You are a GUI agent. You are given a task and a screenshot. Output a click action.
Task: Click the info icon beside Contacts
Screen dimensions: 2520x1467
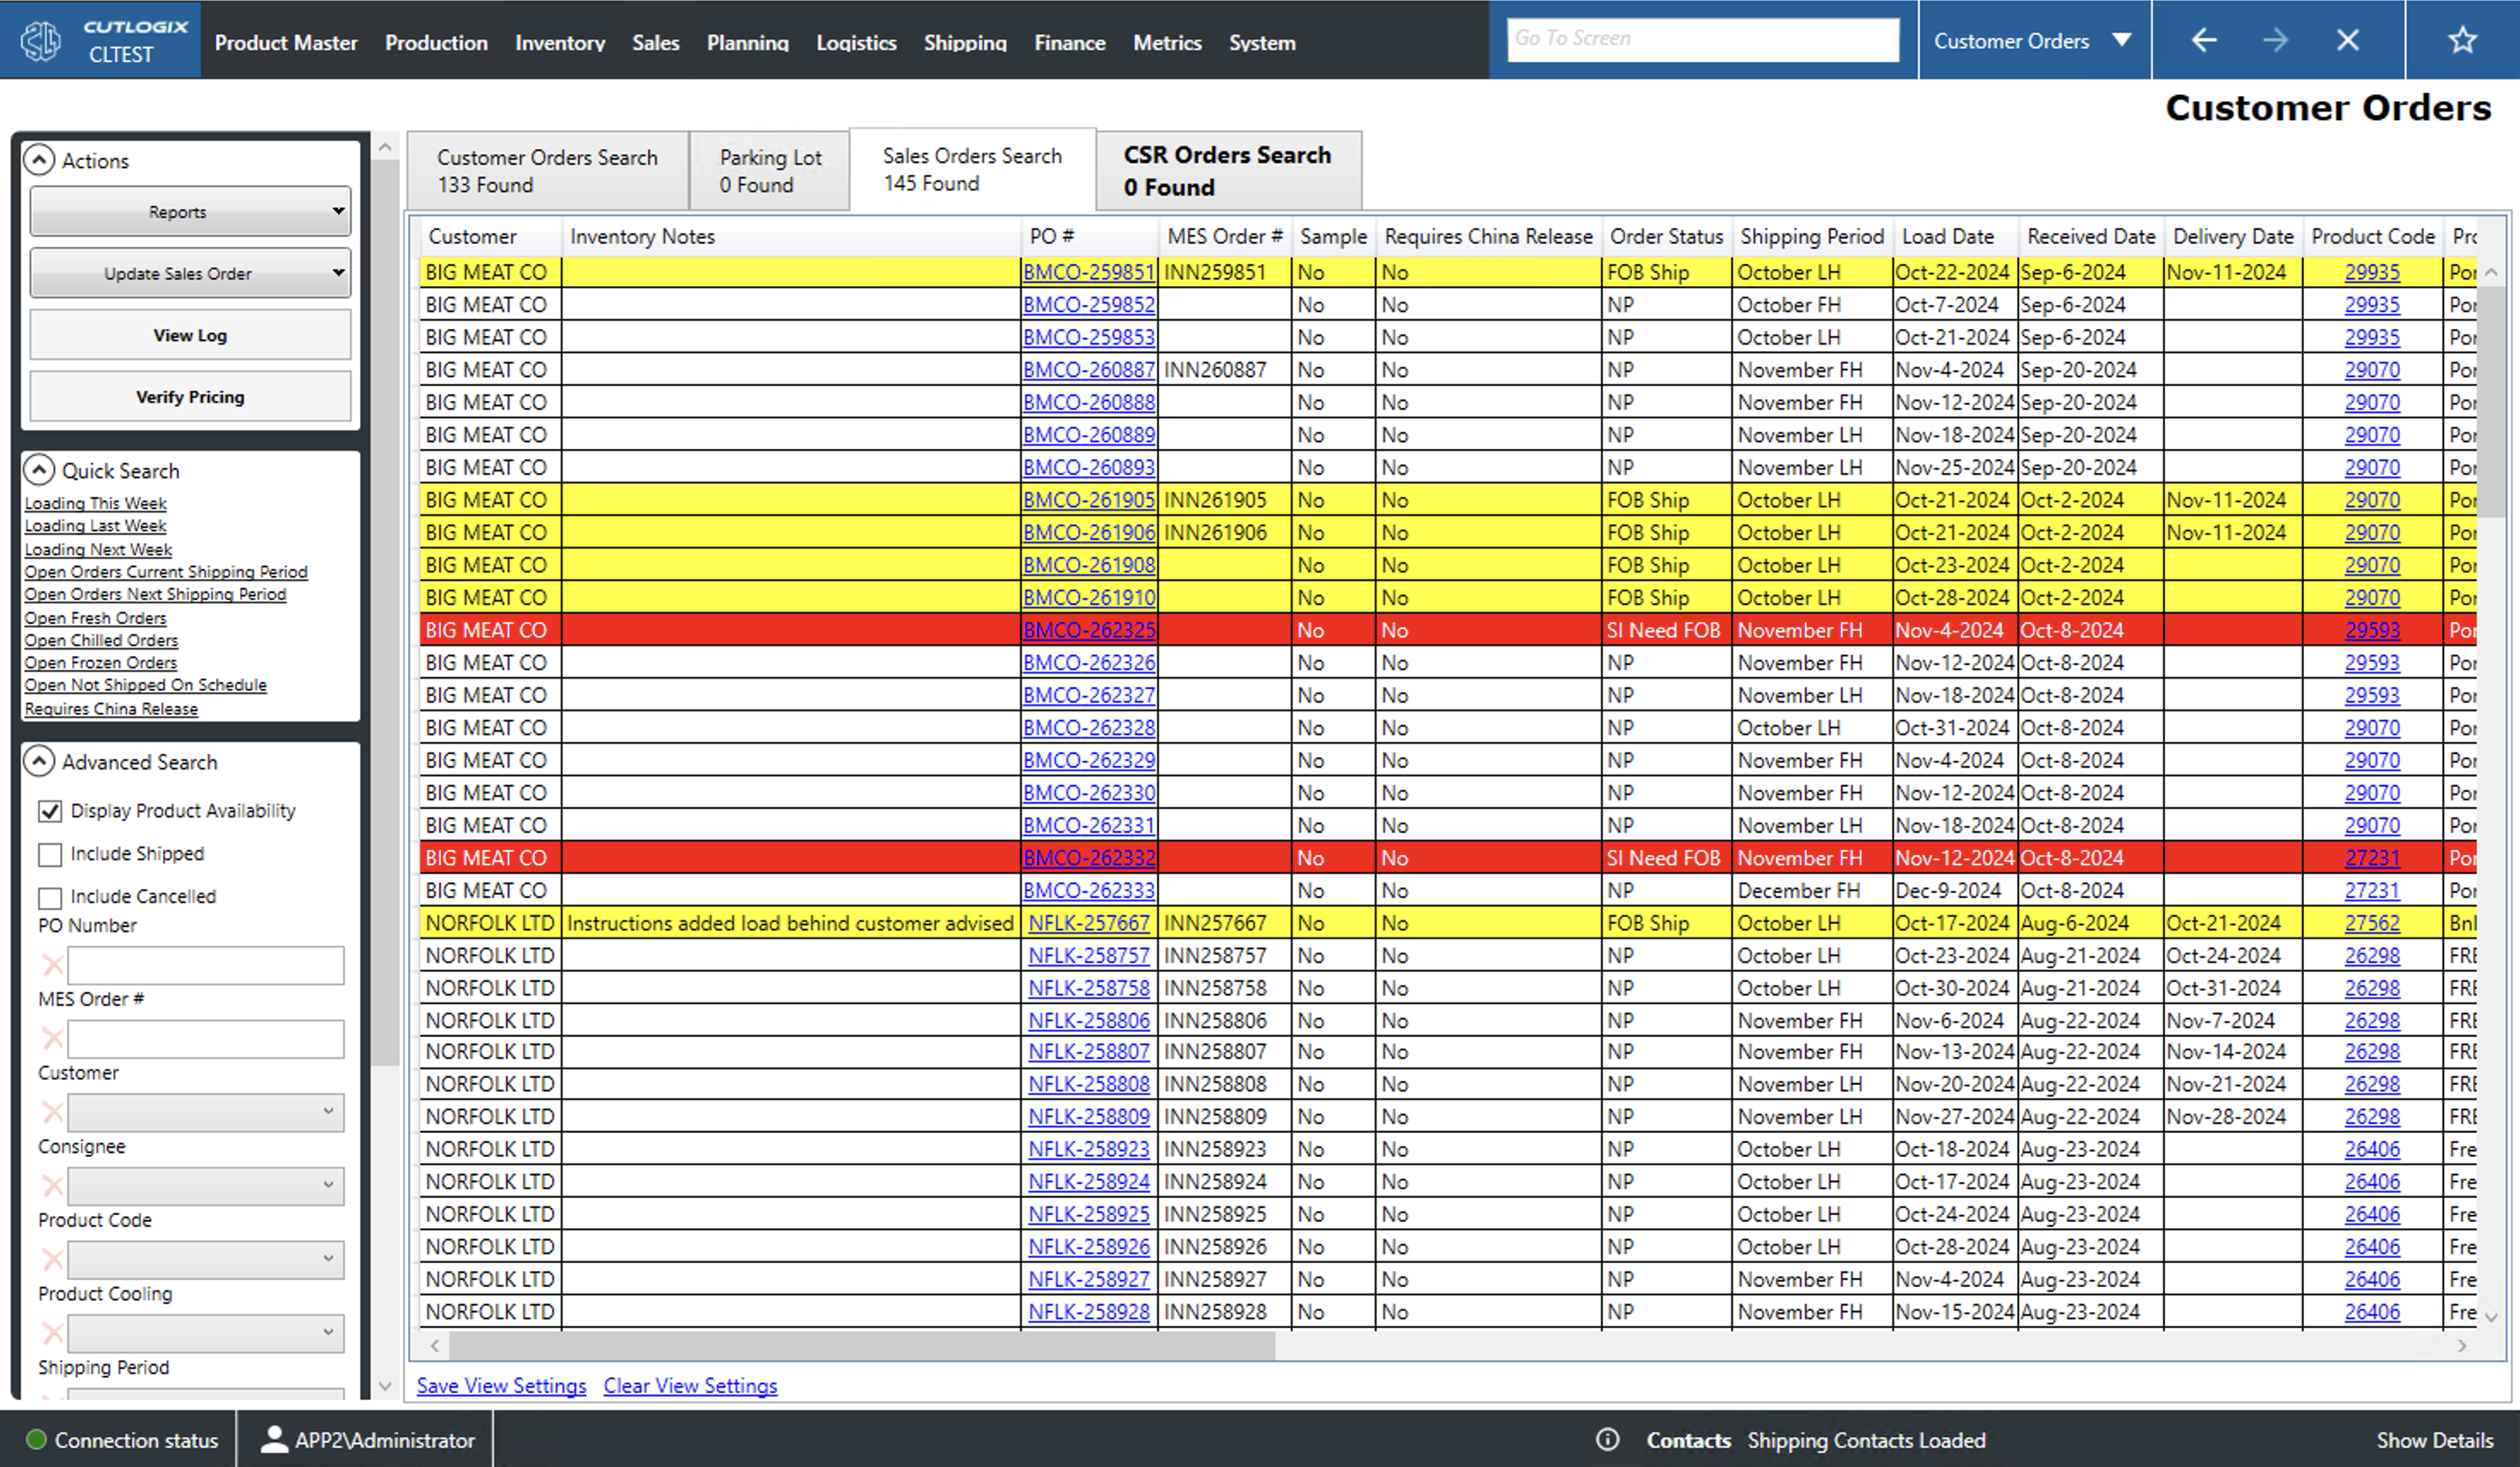click(1607, 1439)
